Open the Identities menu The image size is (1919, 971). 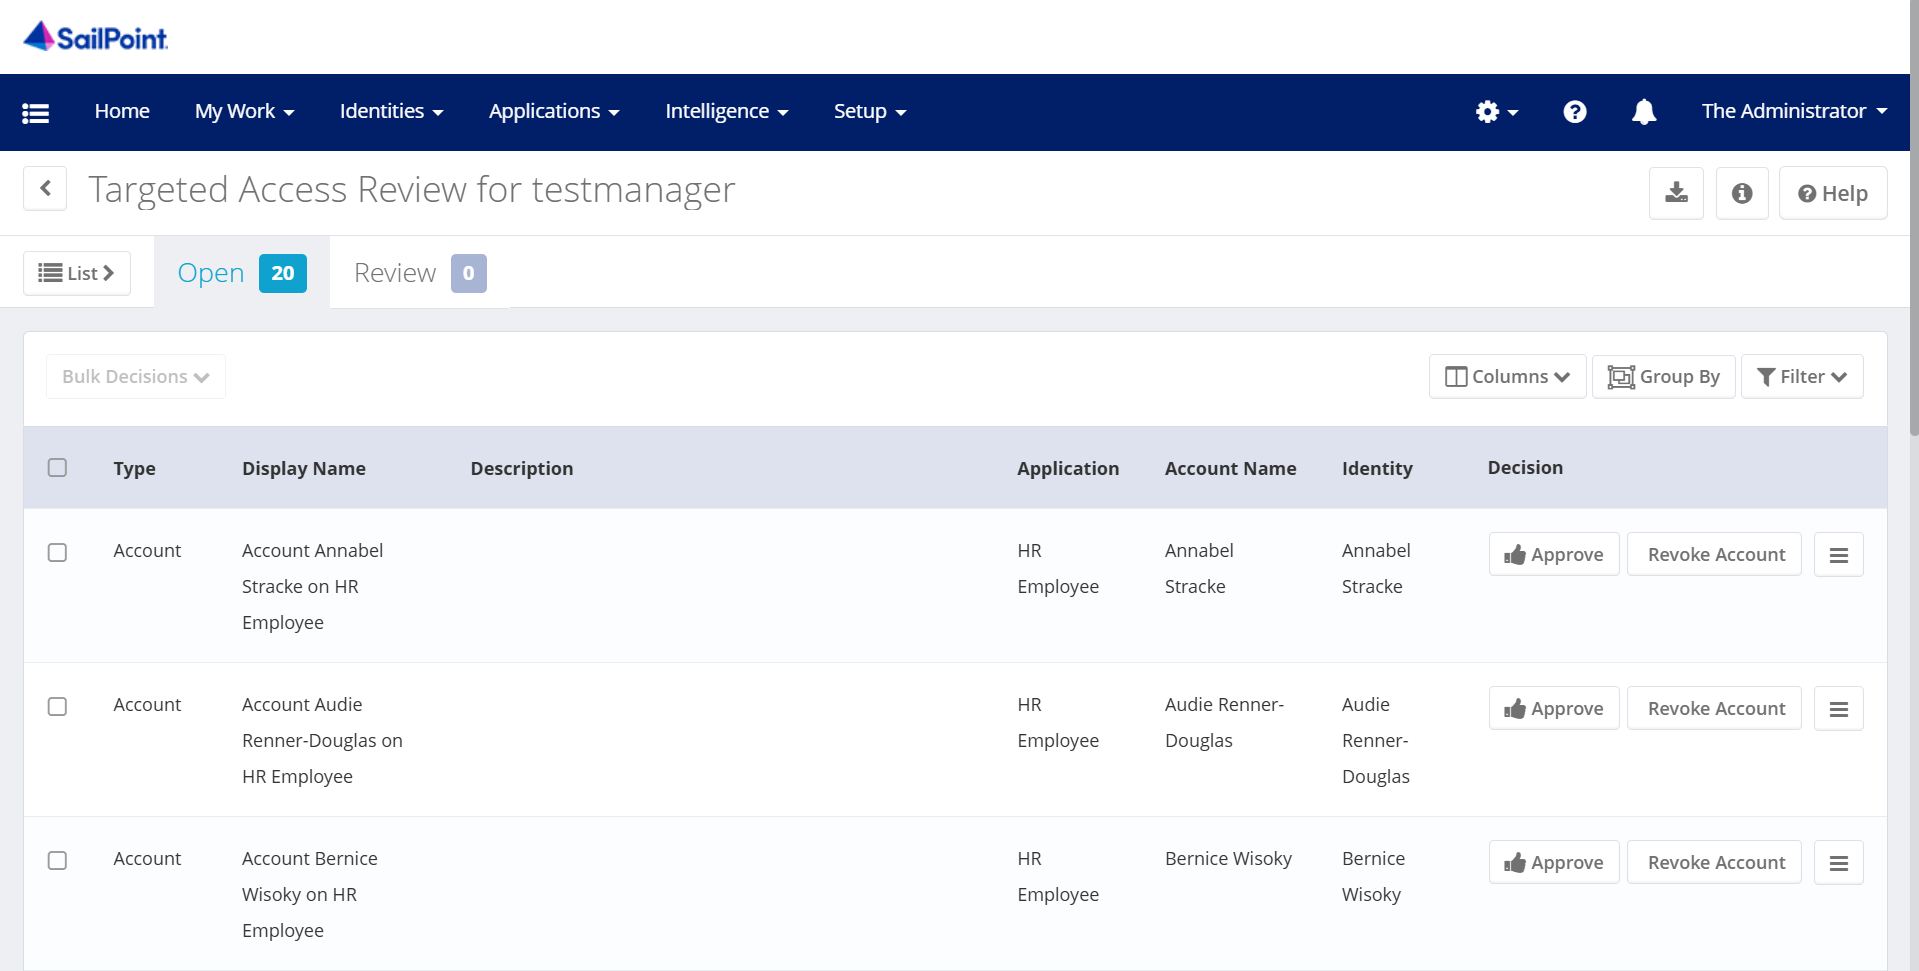[391, 112]
